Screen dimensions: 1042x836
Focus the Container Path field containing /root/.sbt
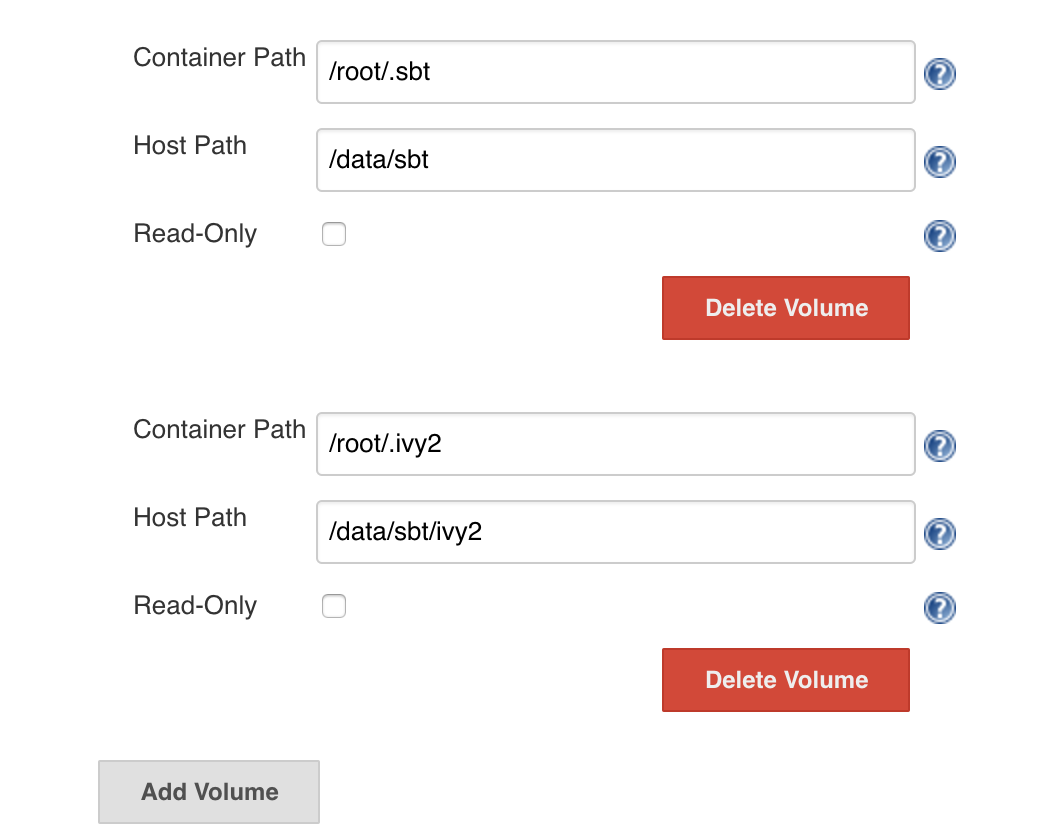615,72
